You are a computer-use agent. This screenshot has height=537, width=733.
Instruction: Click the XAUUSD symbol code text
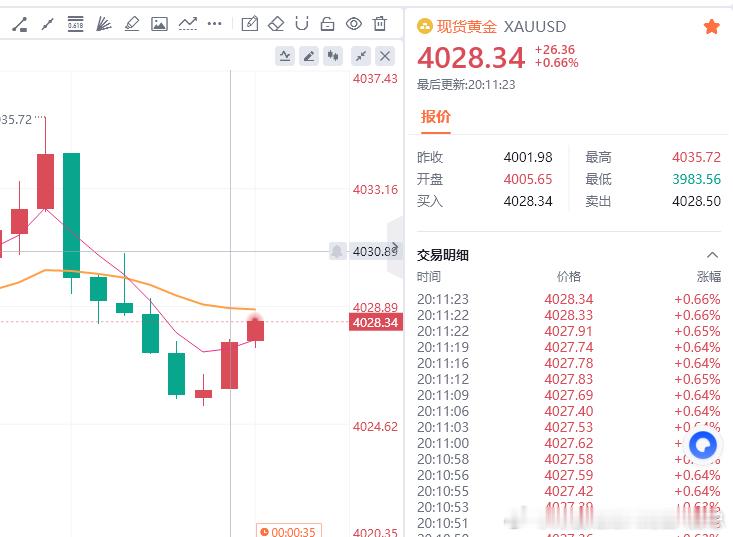tap(535, 27)
